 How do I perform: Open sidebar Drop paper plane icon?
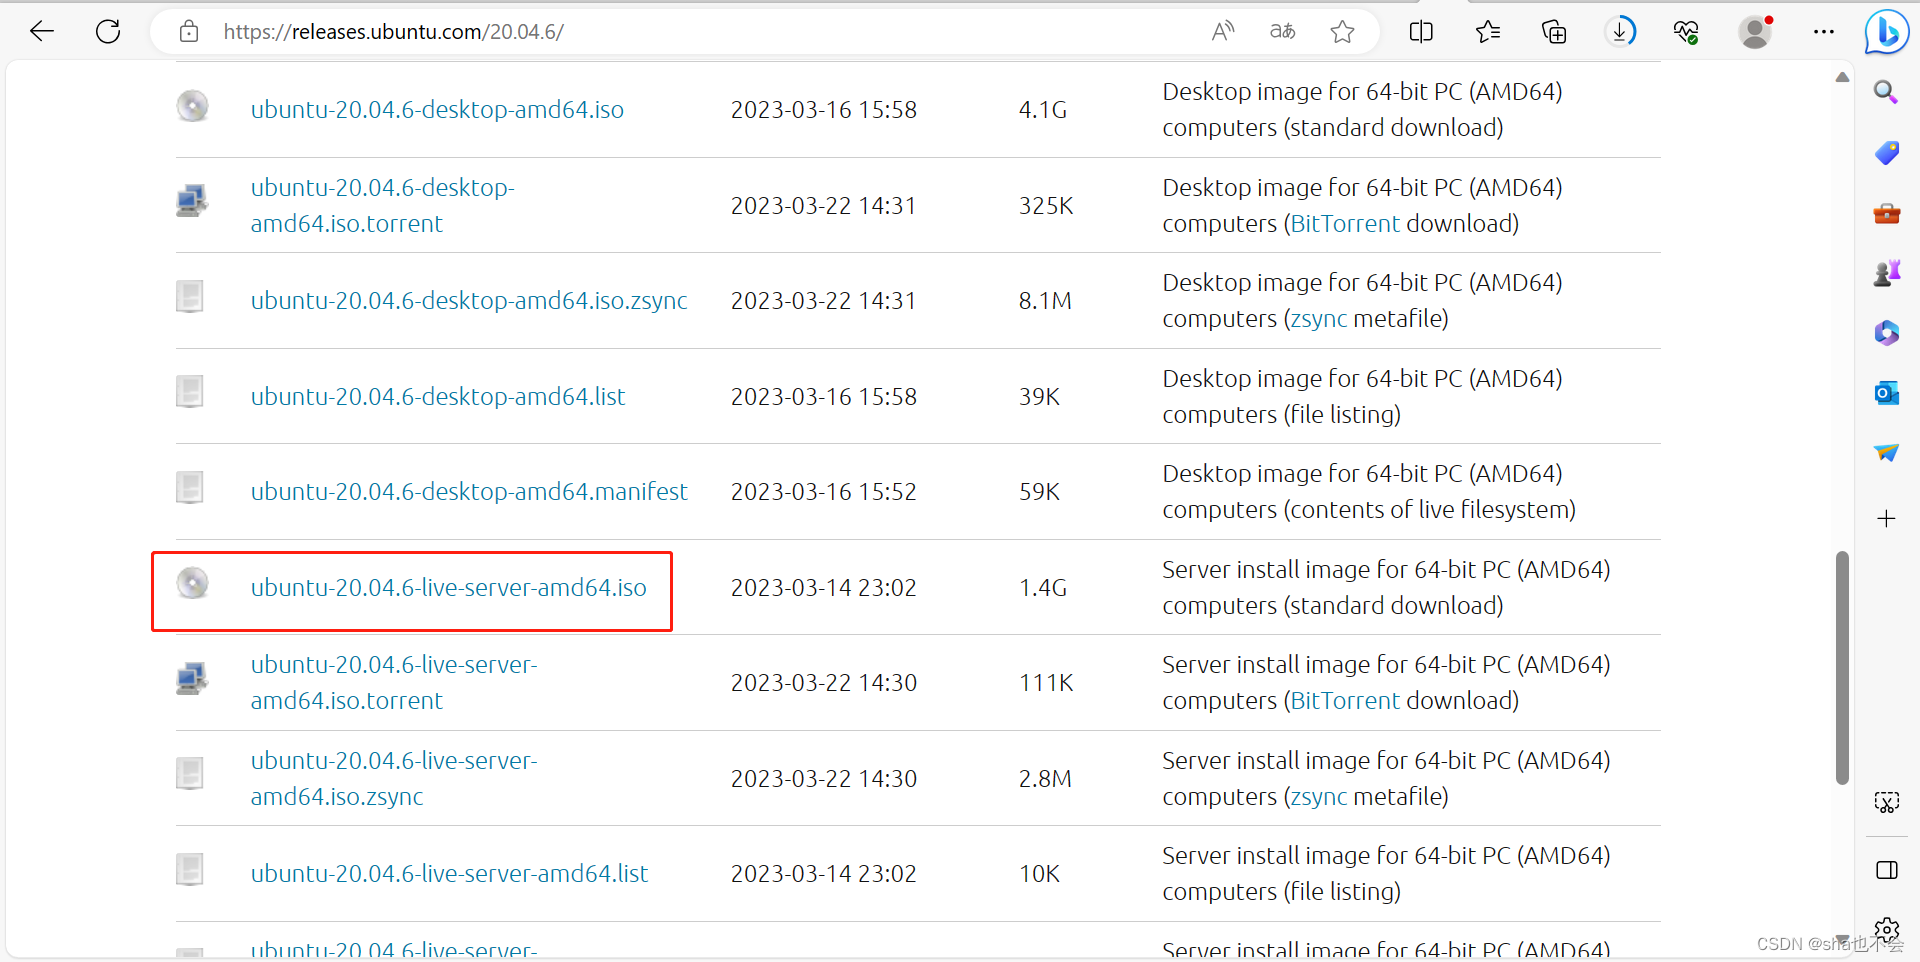point(1886,453)
